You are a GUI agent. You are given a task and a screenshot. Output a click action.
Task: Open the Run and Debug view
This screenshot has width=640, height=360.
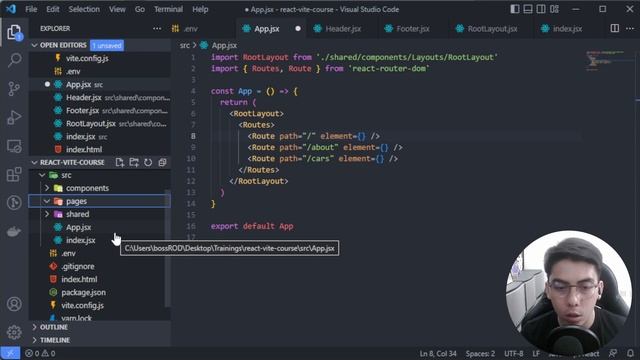click(x=14, y=118)
